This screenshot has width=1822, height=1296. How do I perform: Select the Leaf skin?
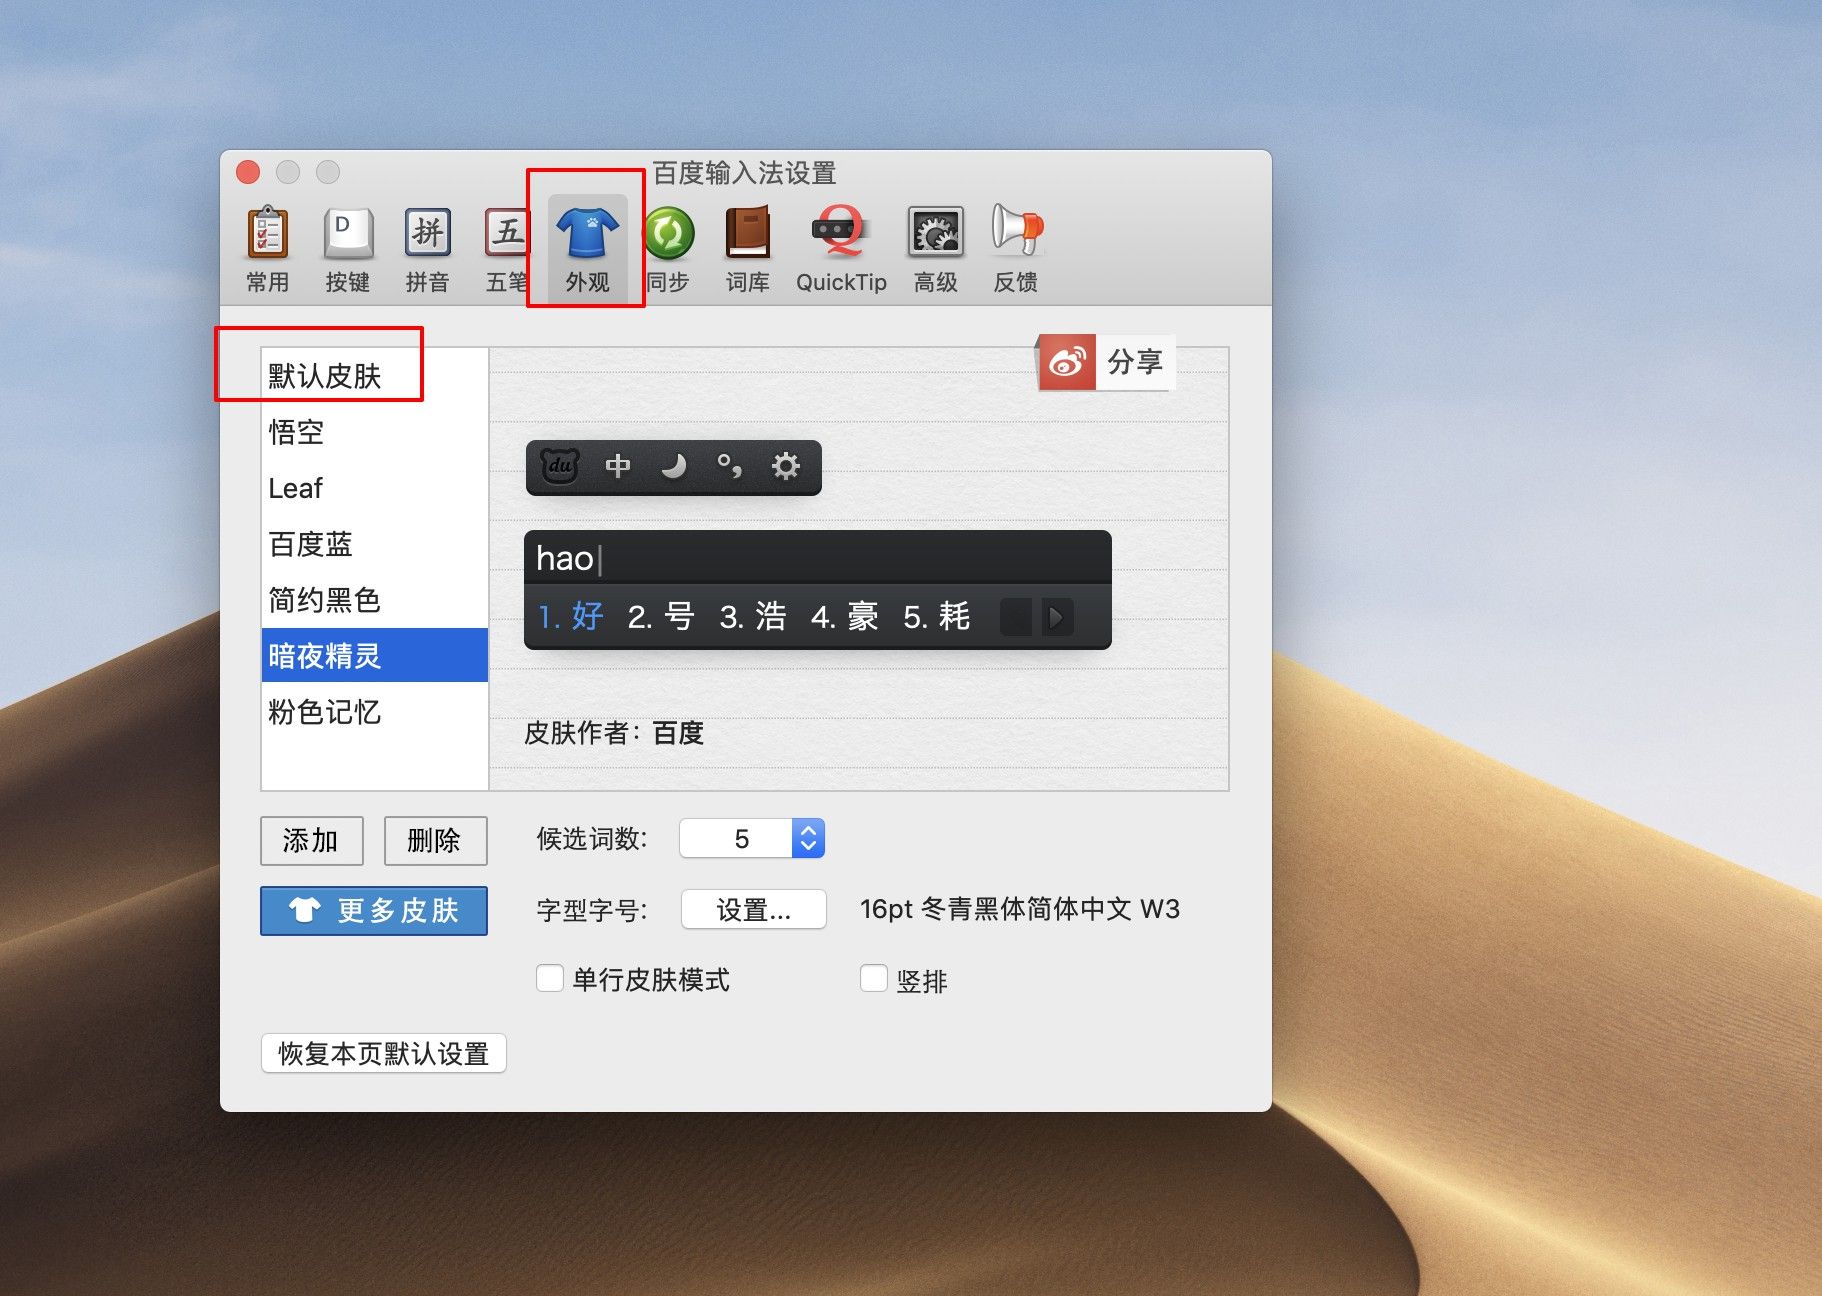click(375, 488)
